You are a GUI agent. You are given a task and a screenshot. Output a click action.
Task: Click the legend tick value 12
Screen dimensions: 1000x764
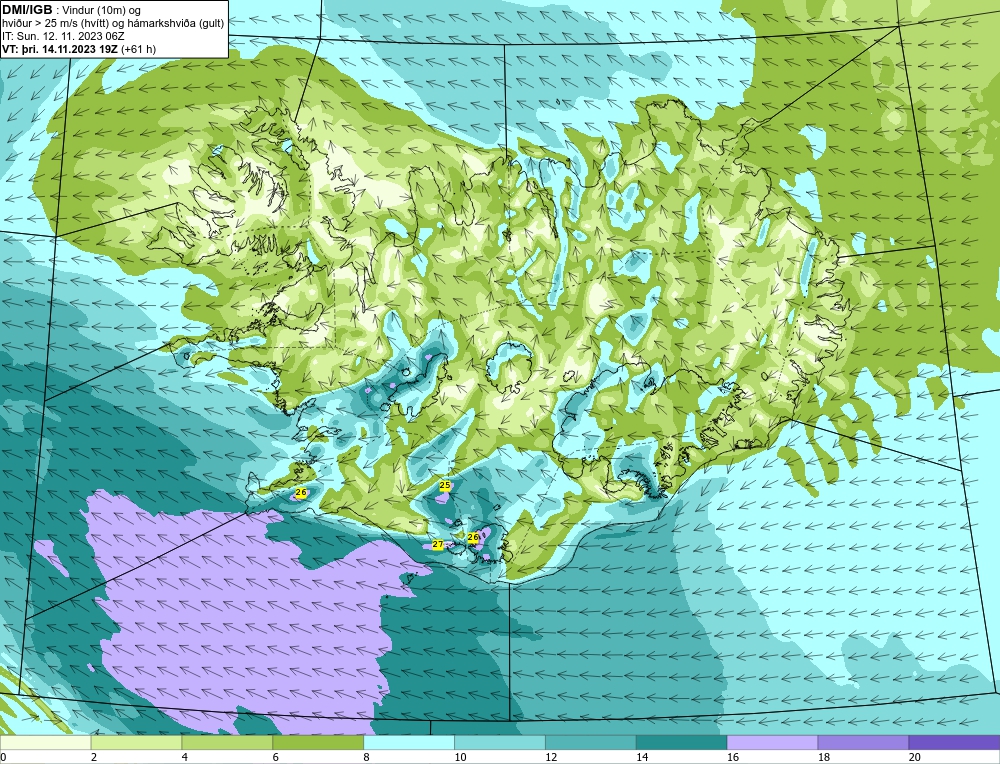550,757
